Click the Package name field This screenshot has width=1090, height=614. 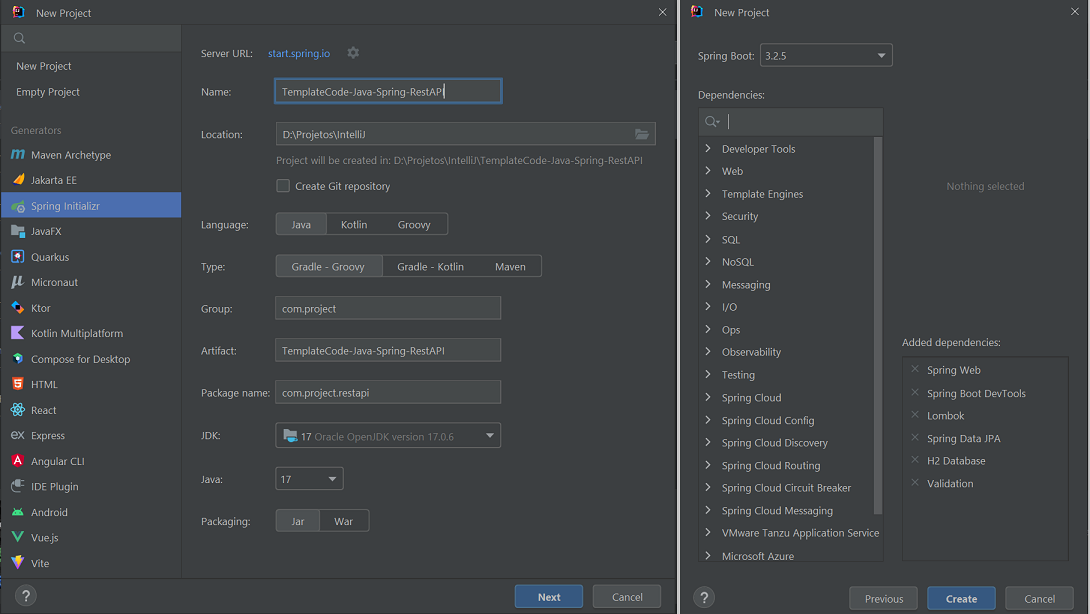(388, 392)
